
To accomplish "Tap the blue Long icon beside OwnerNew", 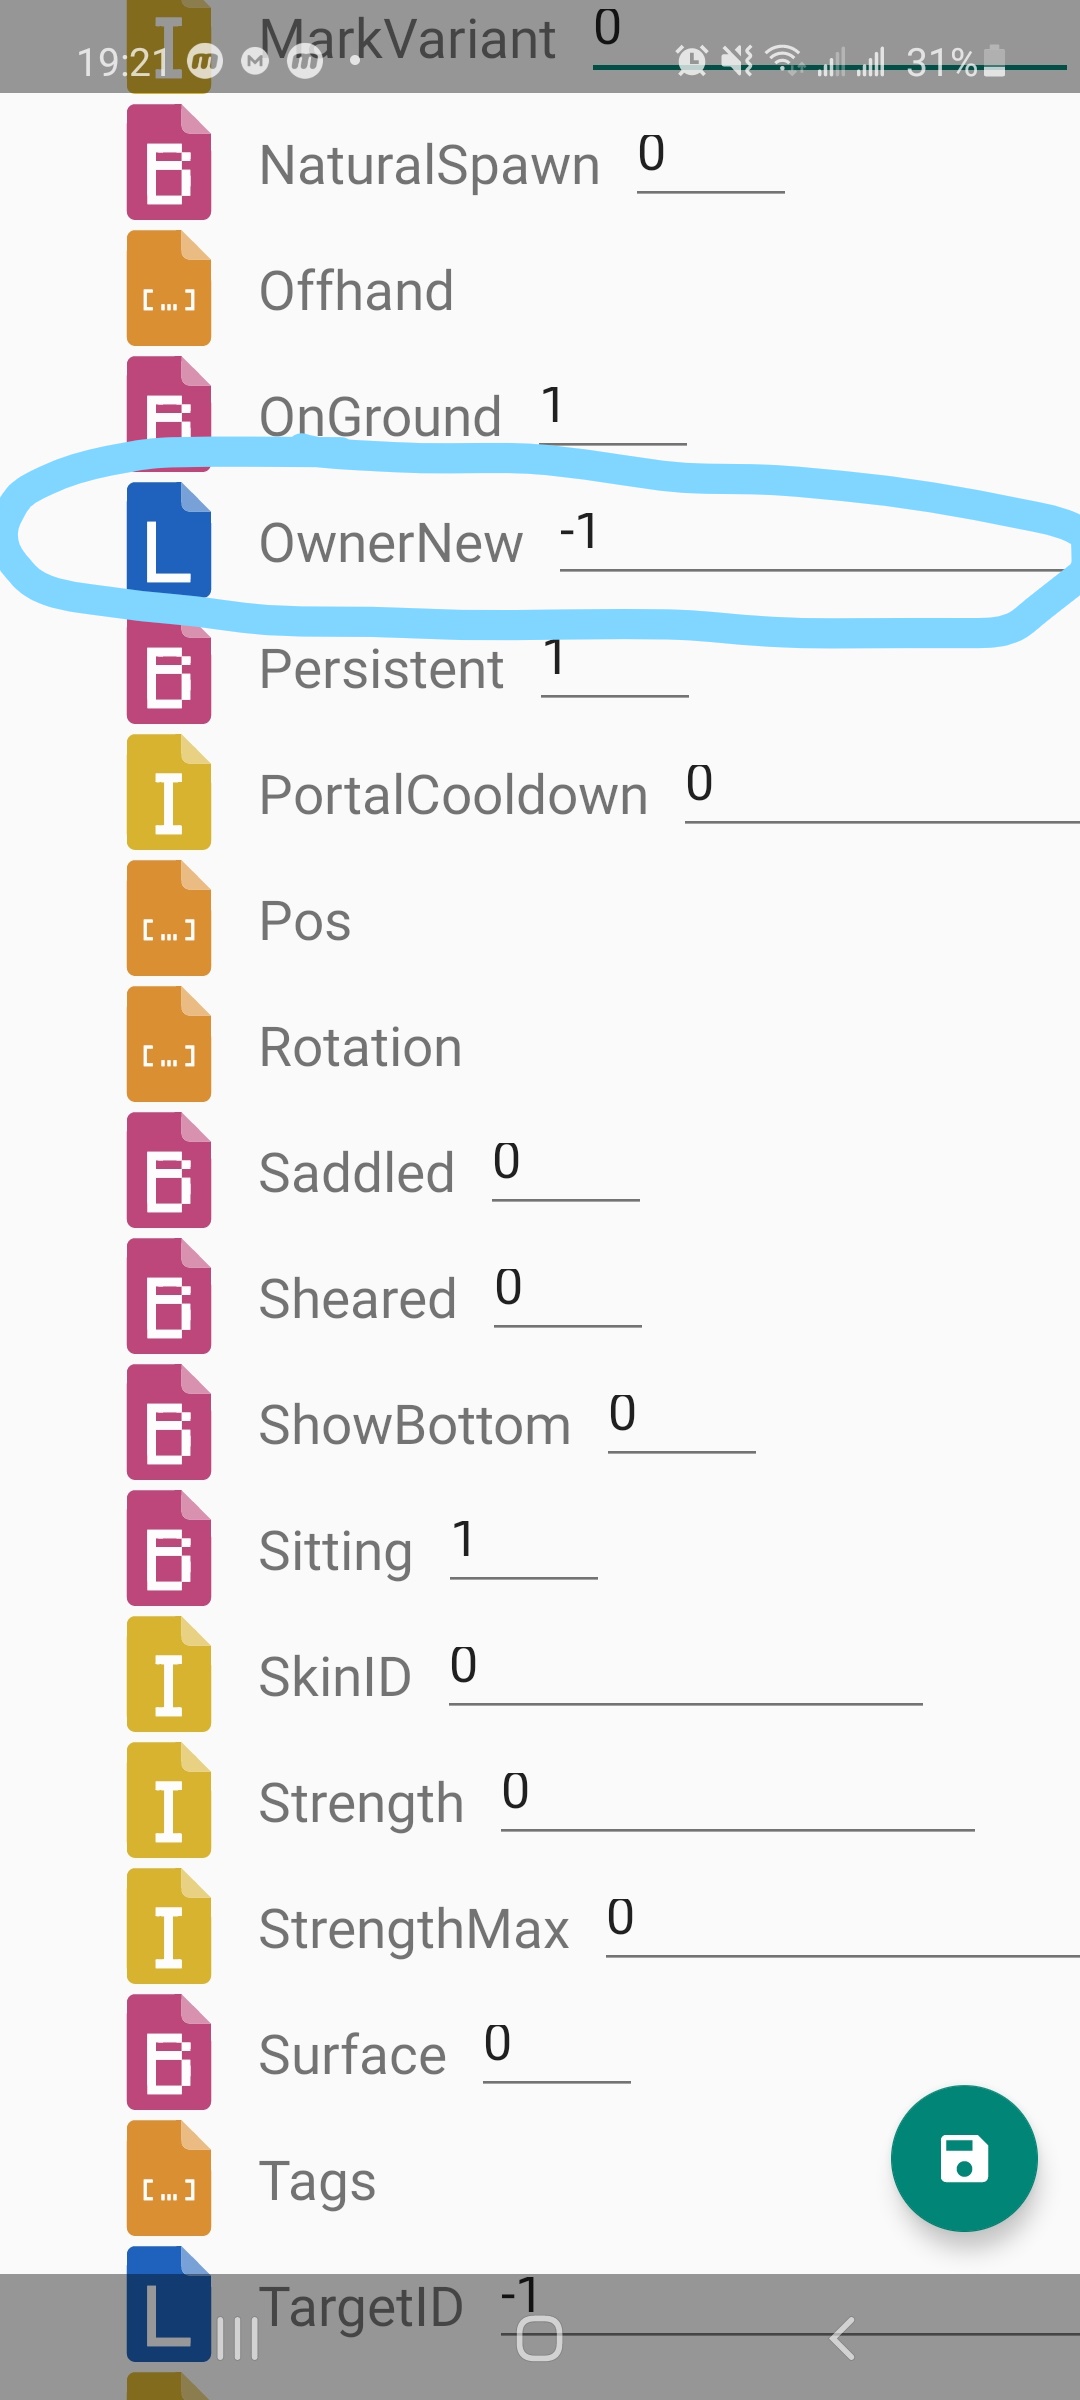I will coord(169,540).
